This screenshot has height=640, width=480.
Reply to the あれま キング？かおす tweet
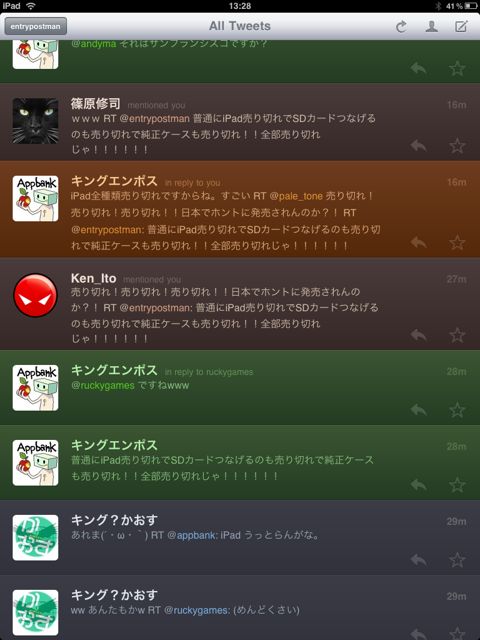418,559
